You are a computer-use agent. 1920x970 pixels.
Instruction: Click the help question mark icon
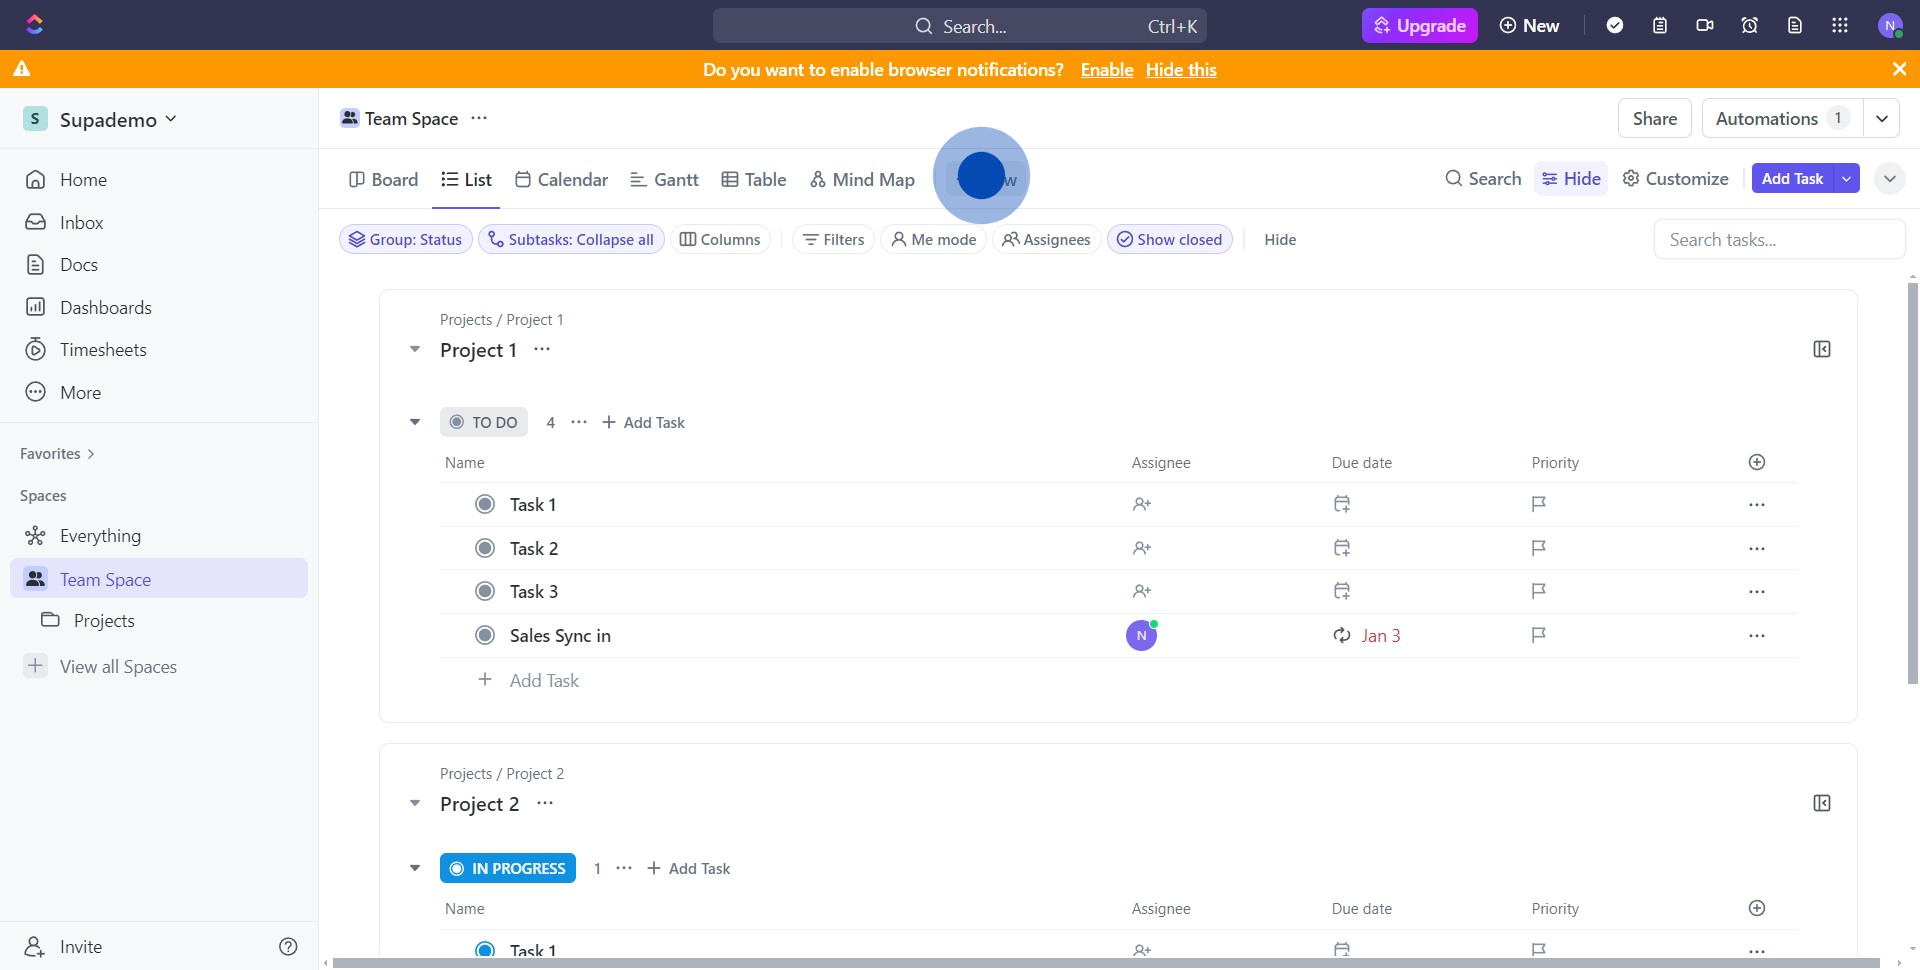(288, 947)
